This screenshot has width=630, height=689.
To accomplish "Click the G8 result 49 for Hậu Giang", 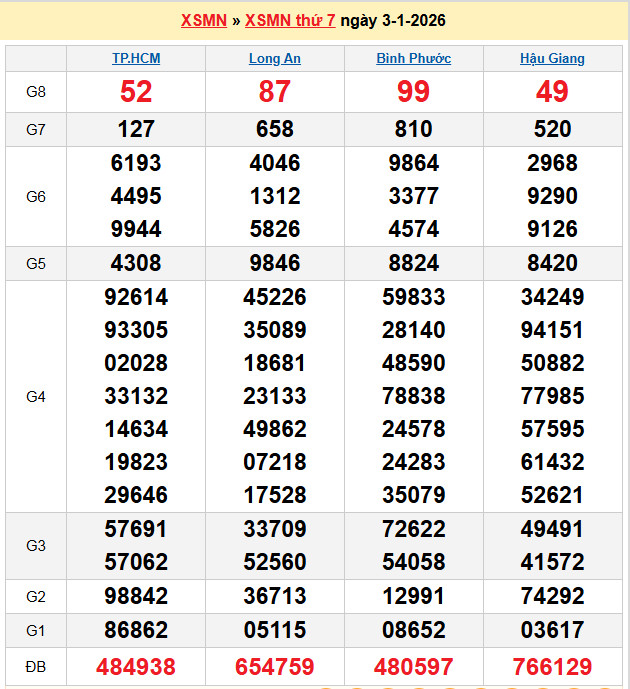I will 552,92.
